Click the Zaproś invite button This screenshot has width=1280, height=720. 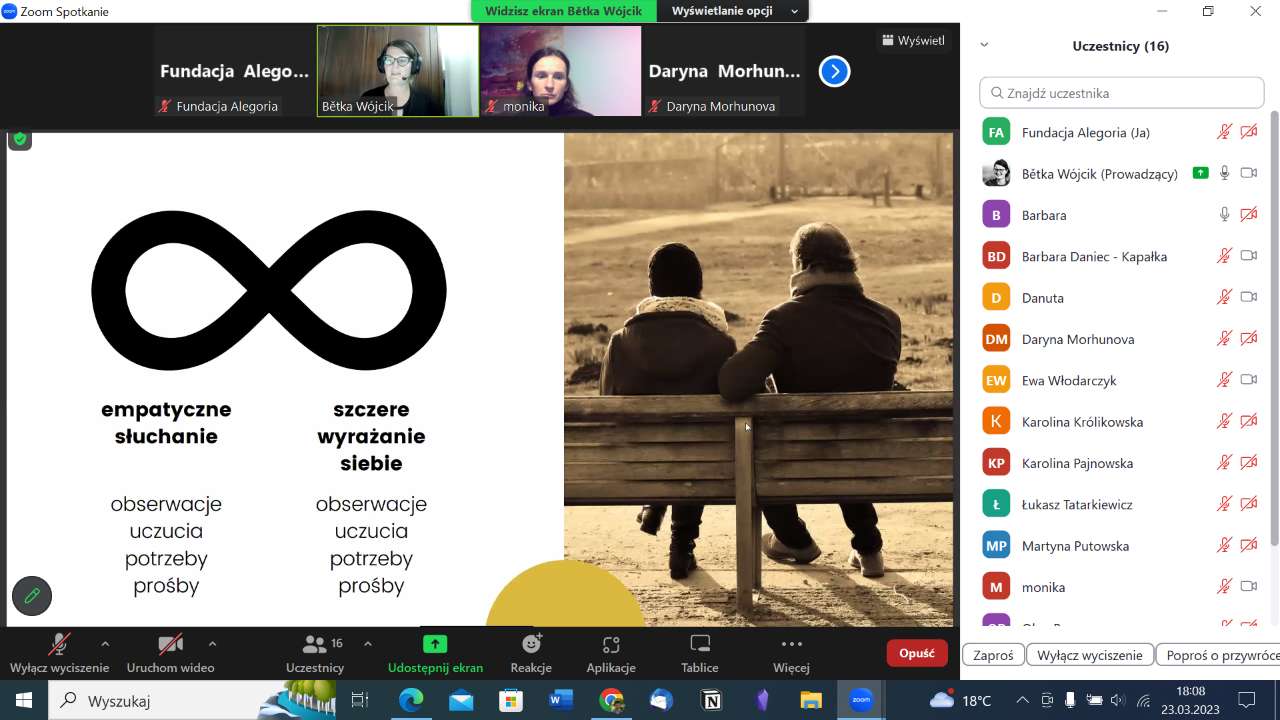pos(993,655)
